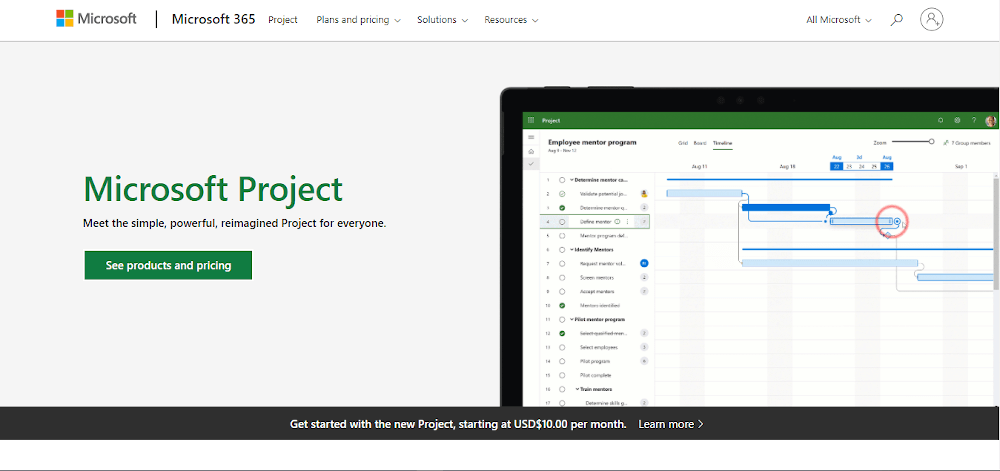The image size is (1000, 471).
Task: Collapse Pilot mentor program group chevron
Action: pos(571,319)
